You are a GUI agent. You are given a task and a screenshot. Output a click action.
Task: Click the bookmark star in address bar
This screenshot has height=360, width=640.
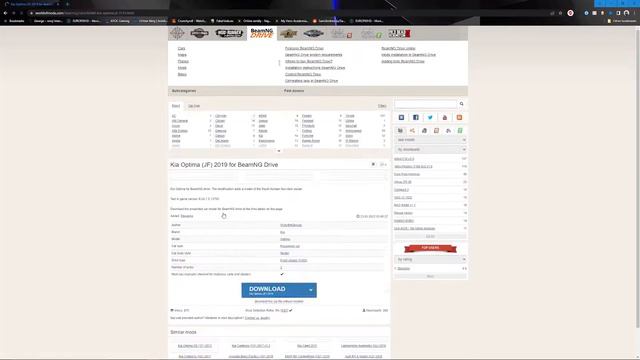560,13
